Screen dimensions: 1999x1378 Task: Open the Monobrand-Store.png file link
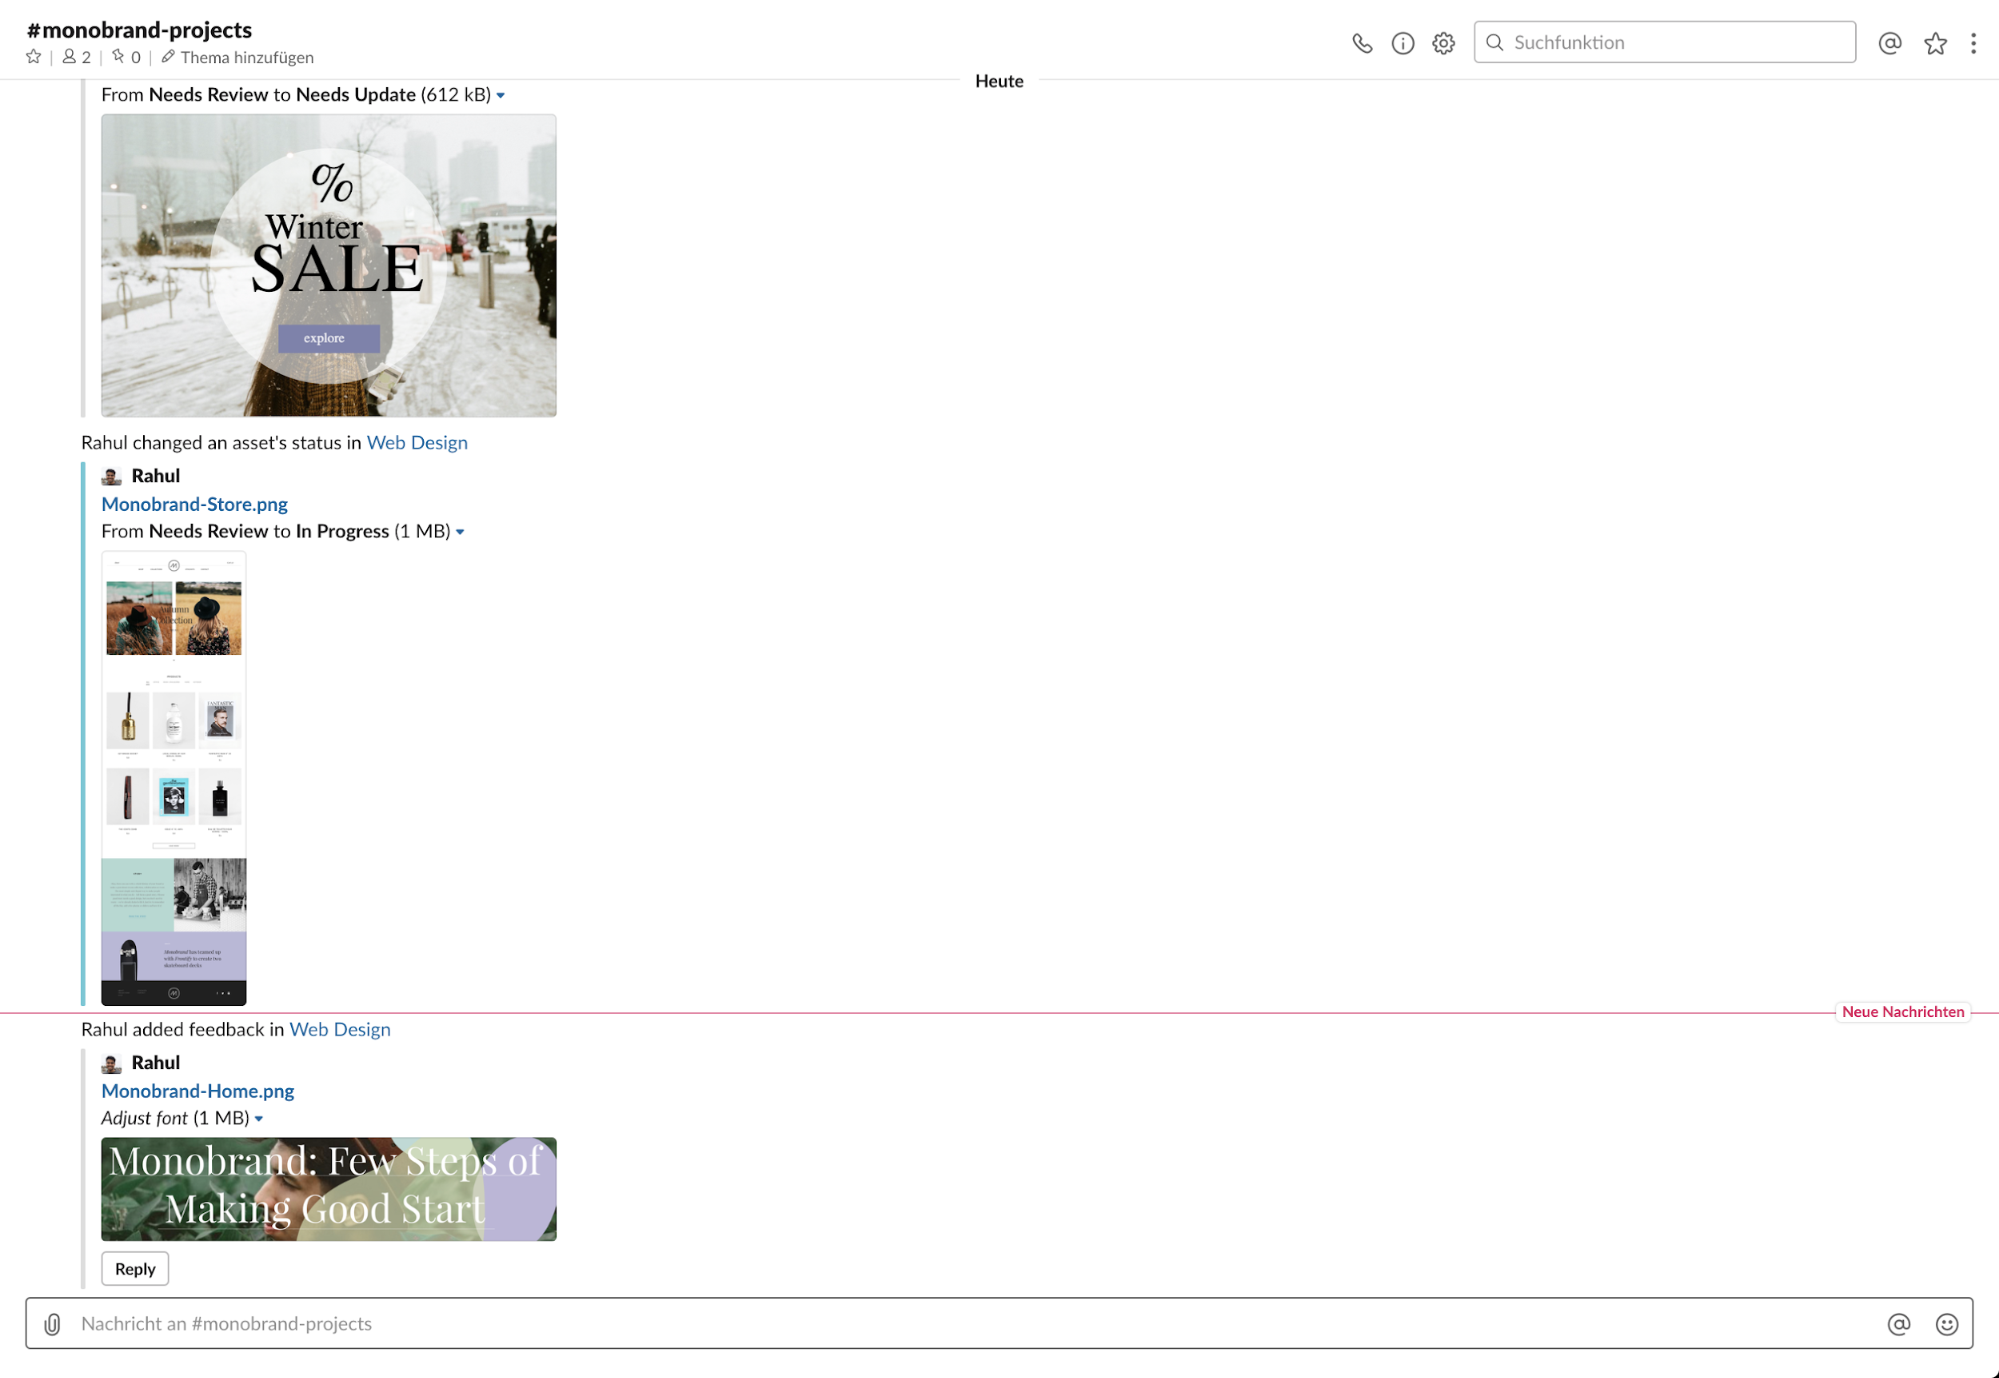pyautogui.click(x=194, y=504)
